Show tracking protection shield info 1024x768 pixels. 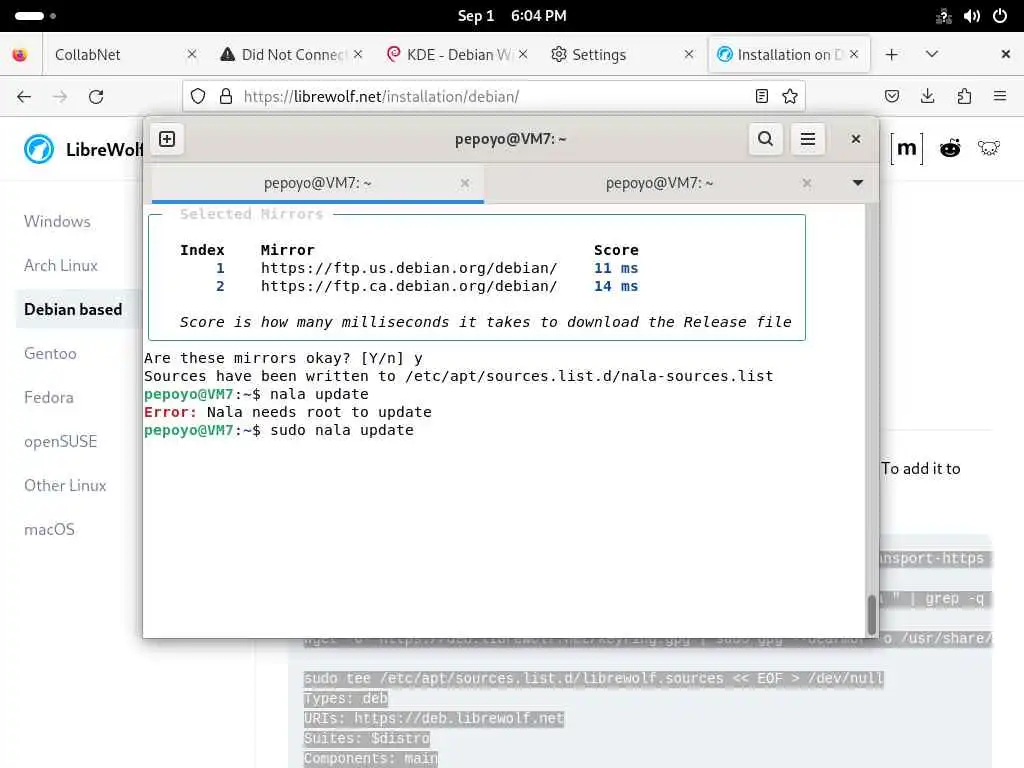(x=198, y=97)
